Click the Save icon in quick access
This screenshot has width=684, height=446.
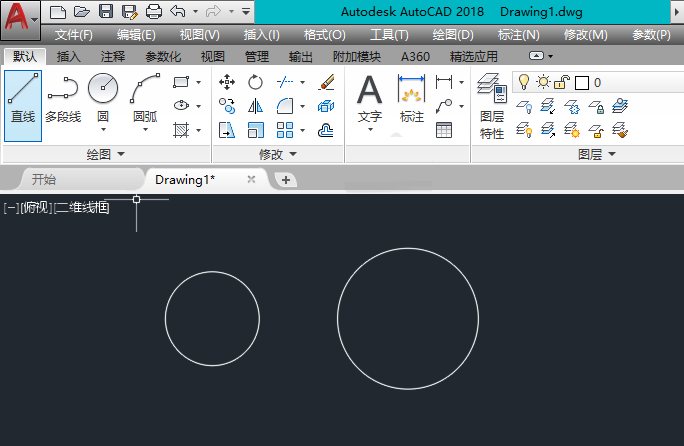[106, 11]
